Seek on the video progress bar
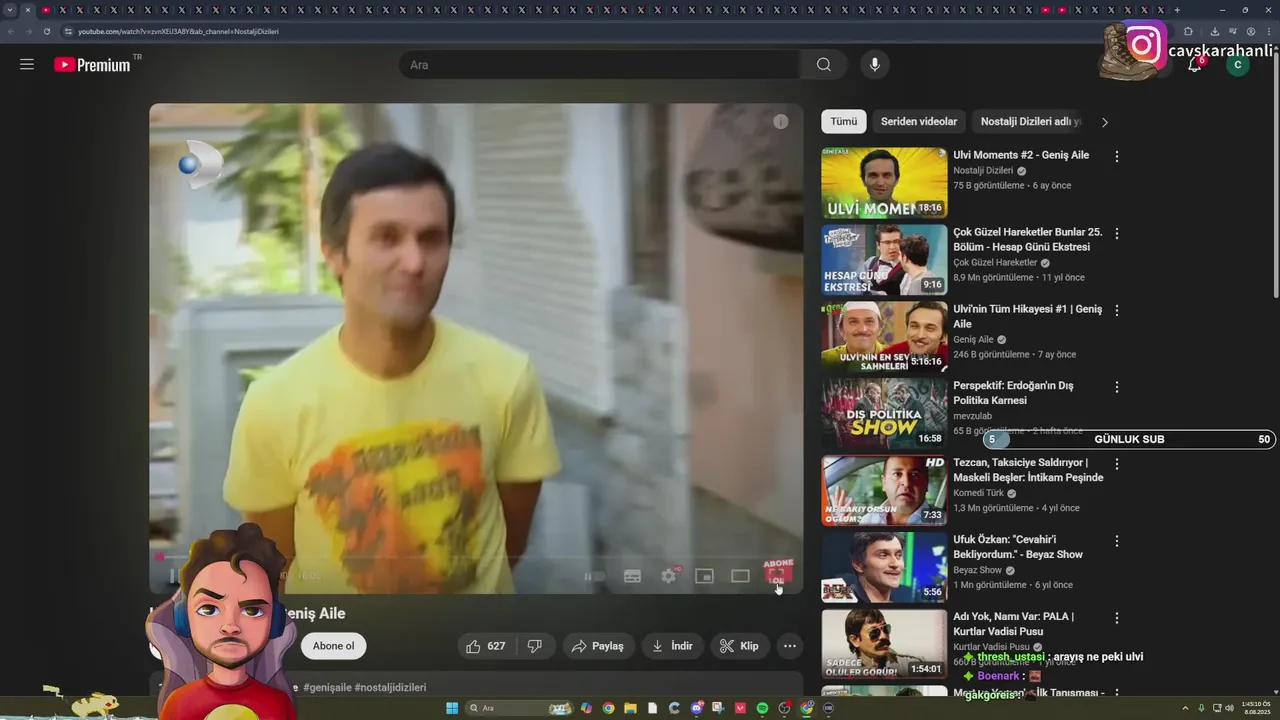1280x720 pixels. (476, 557)
